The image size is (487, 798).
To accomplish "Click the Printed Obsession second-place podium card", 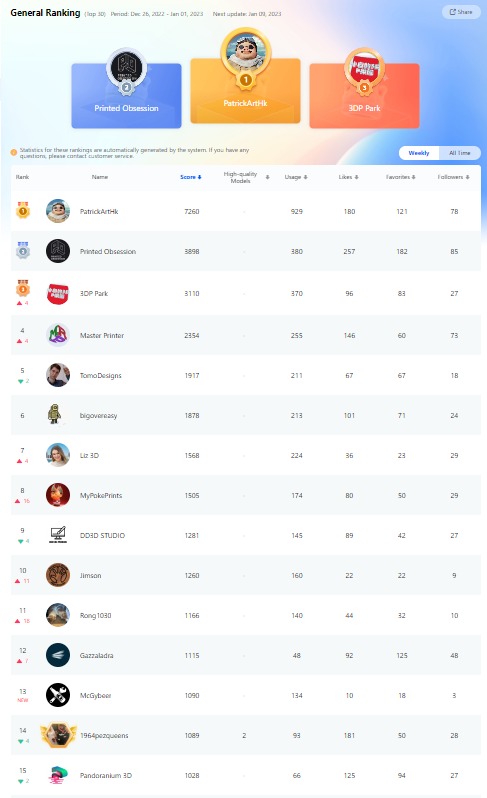I will click(x=126, y=96).
